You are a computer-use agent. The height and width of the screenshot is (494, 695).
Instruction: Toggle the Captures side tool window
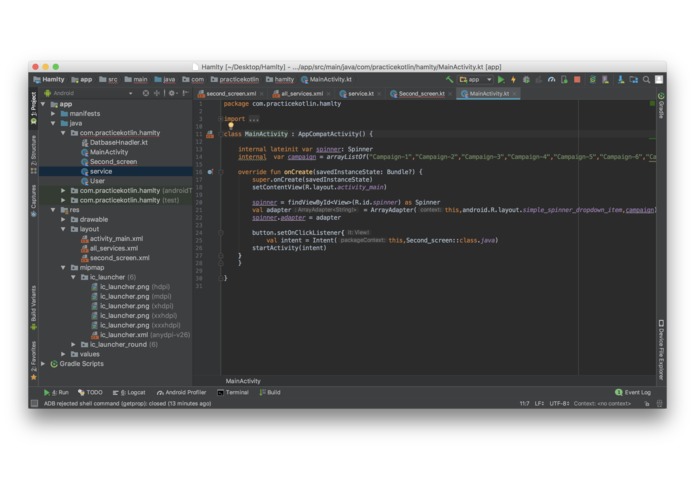point(34,201)
